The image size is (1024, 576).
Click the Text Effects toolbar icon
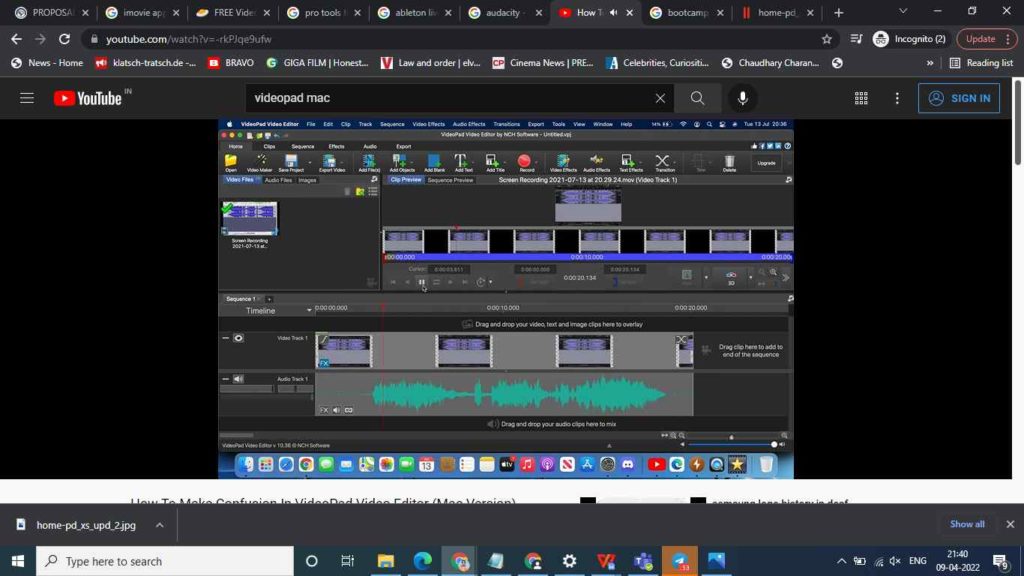(x=628, y=161)
